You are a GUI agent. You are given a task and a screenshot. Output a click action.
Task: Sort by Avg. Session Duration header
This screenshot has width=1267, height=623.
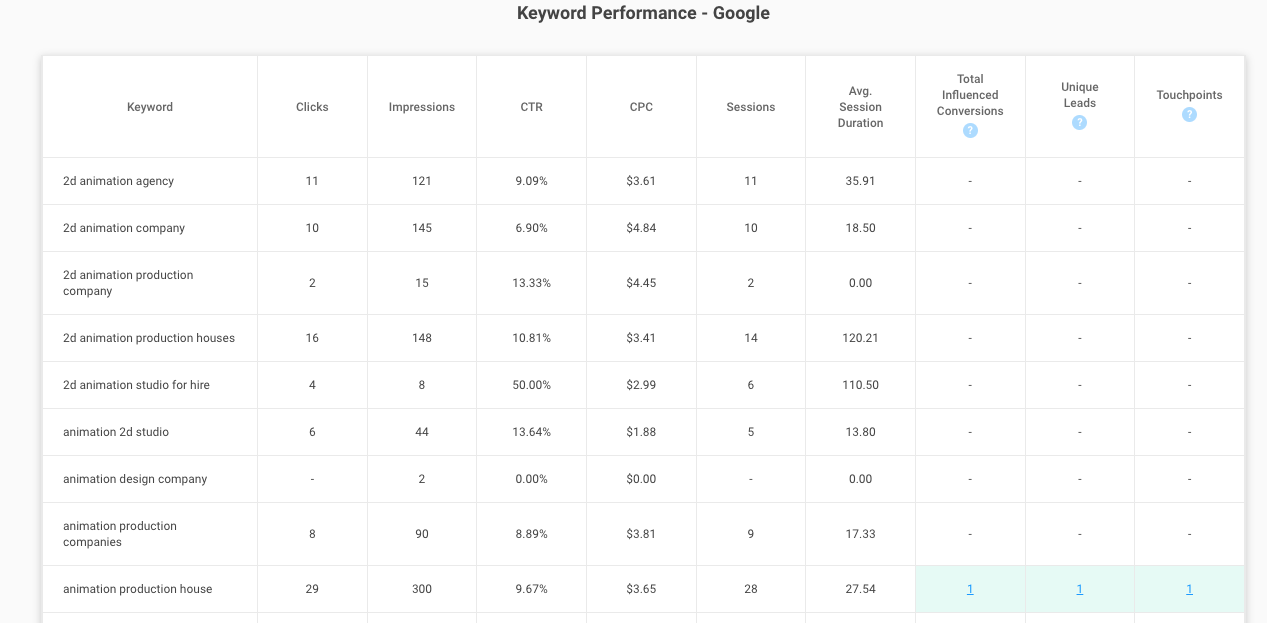point(861,107)
